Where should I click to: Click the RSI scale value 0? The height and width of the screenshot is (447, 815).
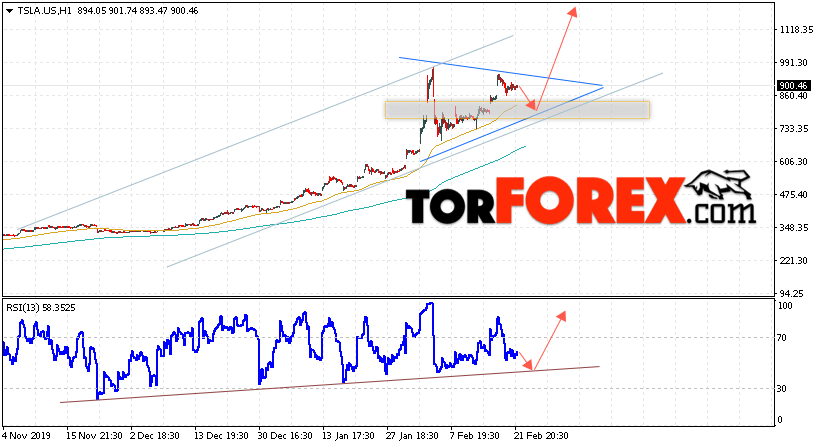781,420
